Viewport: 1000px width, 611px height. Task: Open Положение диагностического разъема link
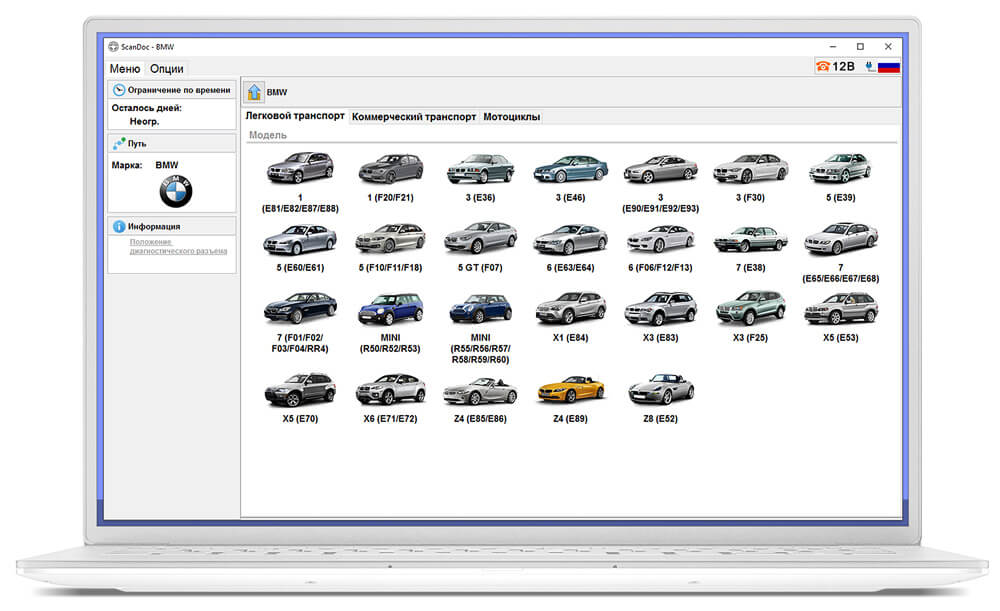tap(178, 246)
